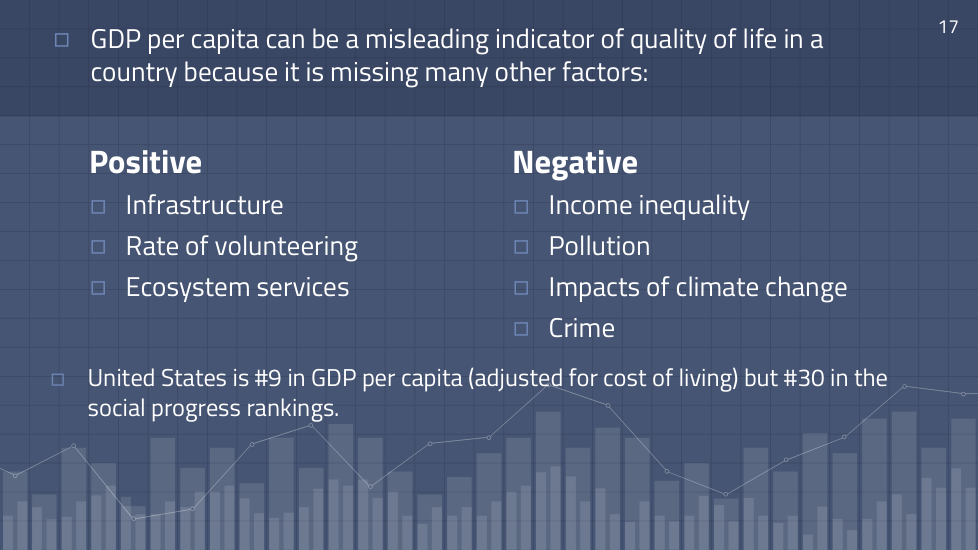Click the square bullet beside Crime
The height and width of the screenshot is (550, 978).
pyautogui.click(x=521, y=329)
